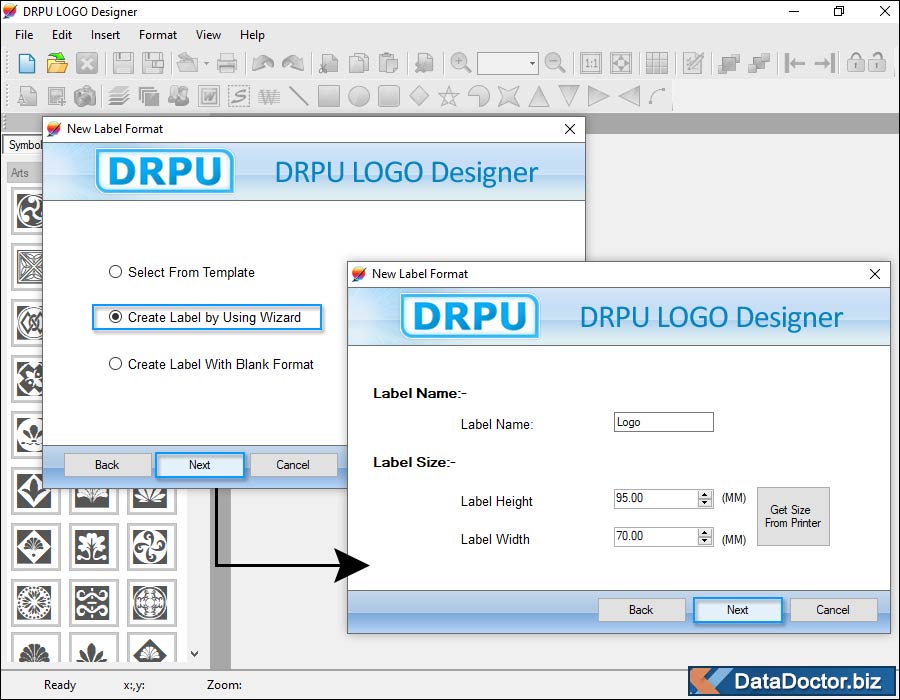900x700 pixels.
Task: Select the Arts category header in the symbol panel
Action: pos(24,172)
